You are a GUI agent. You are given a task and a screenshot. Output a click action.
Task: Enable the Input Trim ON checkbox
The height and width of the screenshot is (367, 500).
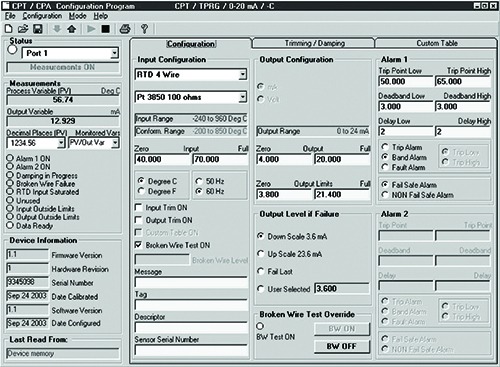[138, 207]
